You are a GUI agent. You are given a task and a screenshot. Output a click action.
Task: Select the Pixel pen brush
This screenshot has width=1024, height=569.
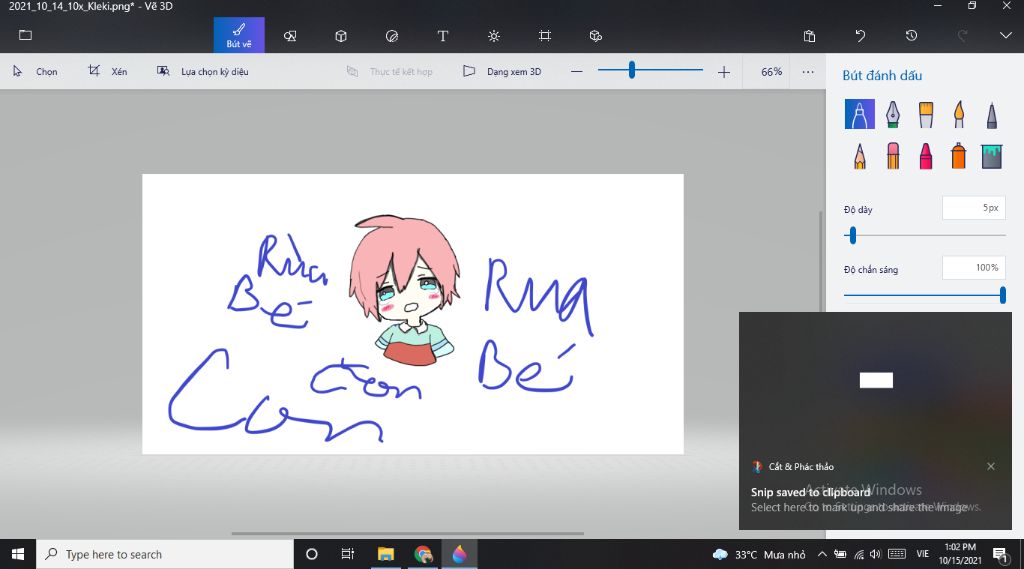point(991,114)
